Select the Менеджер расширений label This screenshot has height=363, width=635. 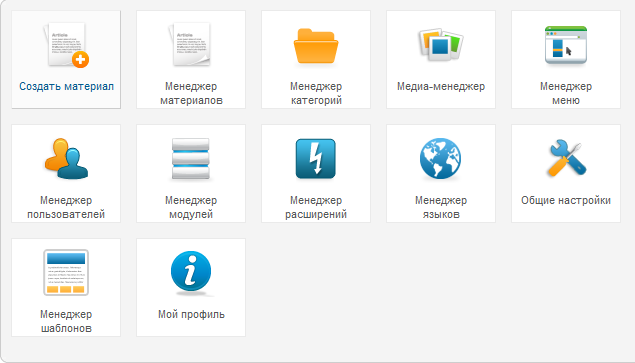(316, 207)
